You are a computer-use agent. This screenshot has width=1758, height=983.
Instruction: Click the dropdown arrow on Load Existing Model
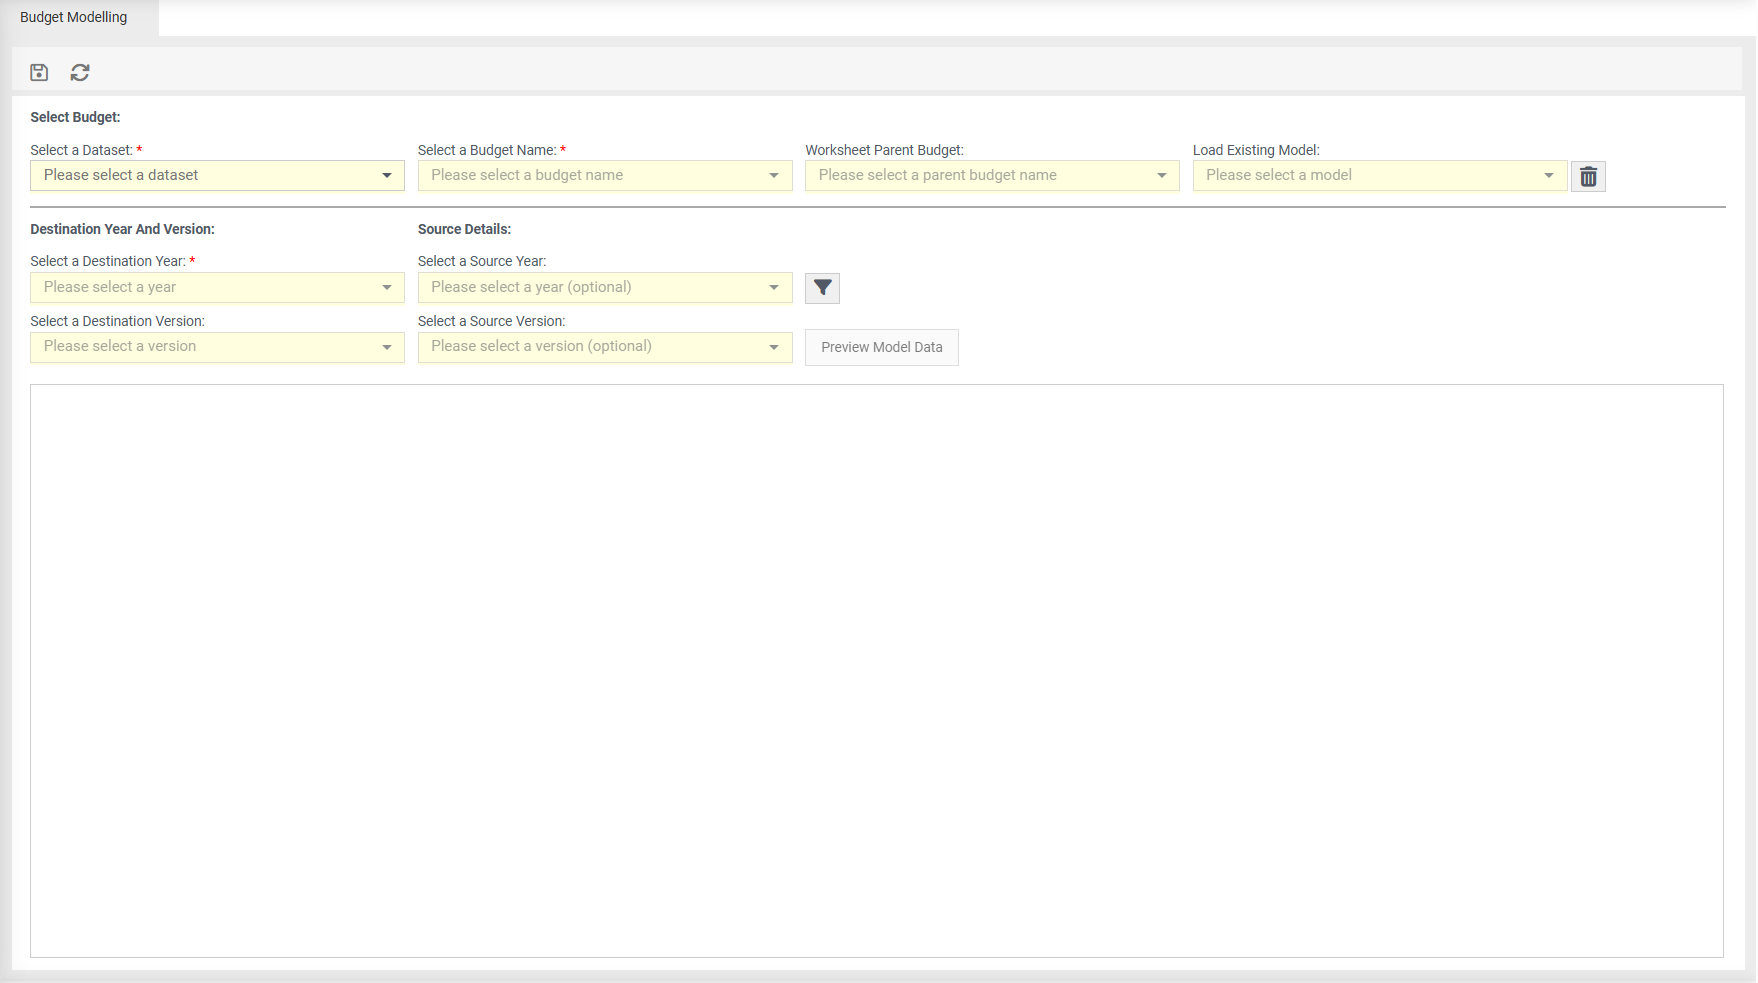1550,175
